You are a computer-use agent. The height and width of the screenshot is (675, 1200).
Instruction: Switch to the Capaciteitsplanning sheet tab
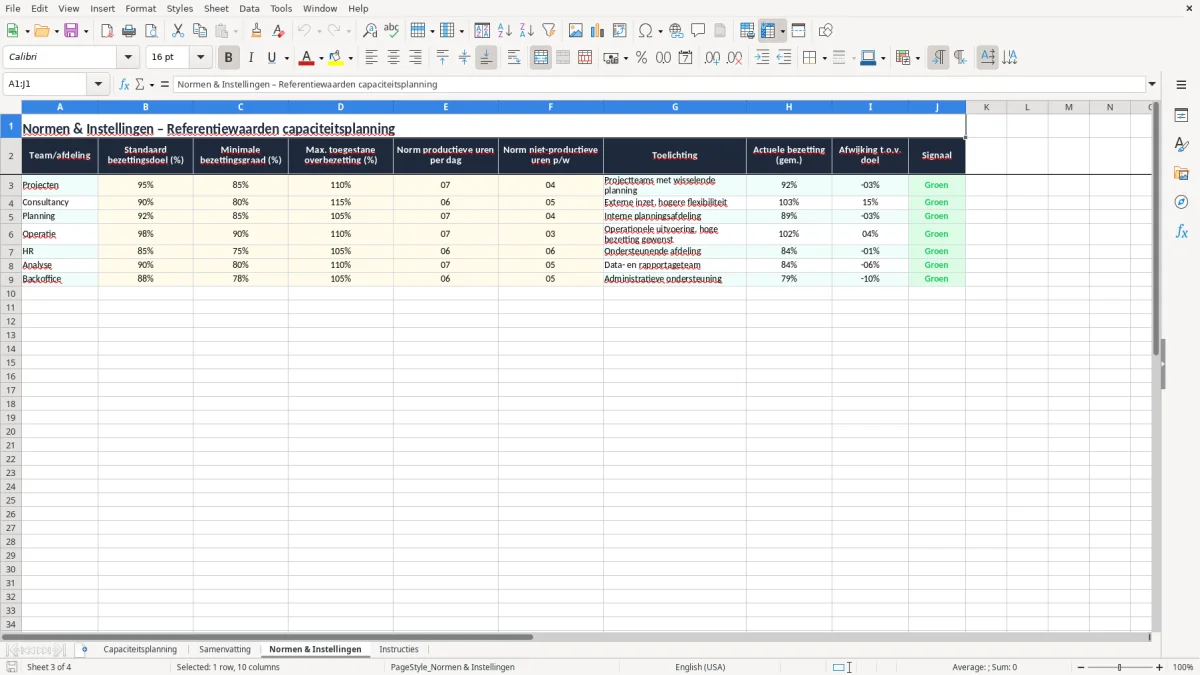(x=140, y=649)
